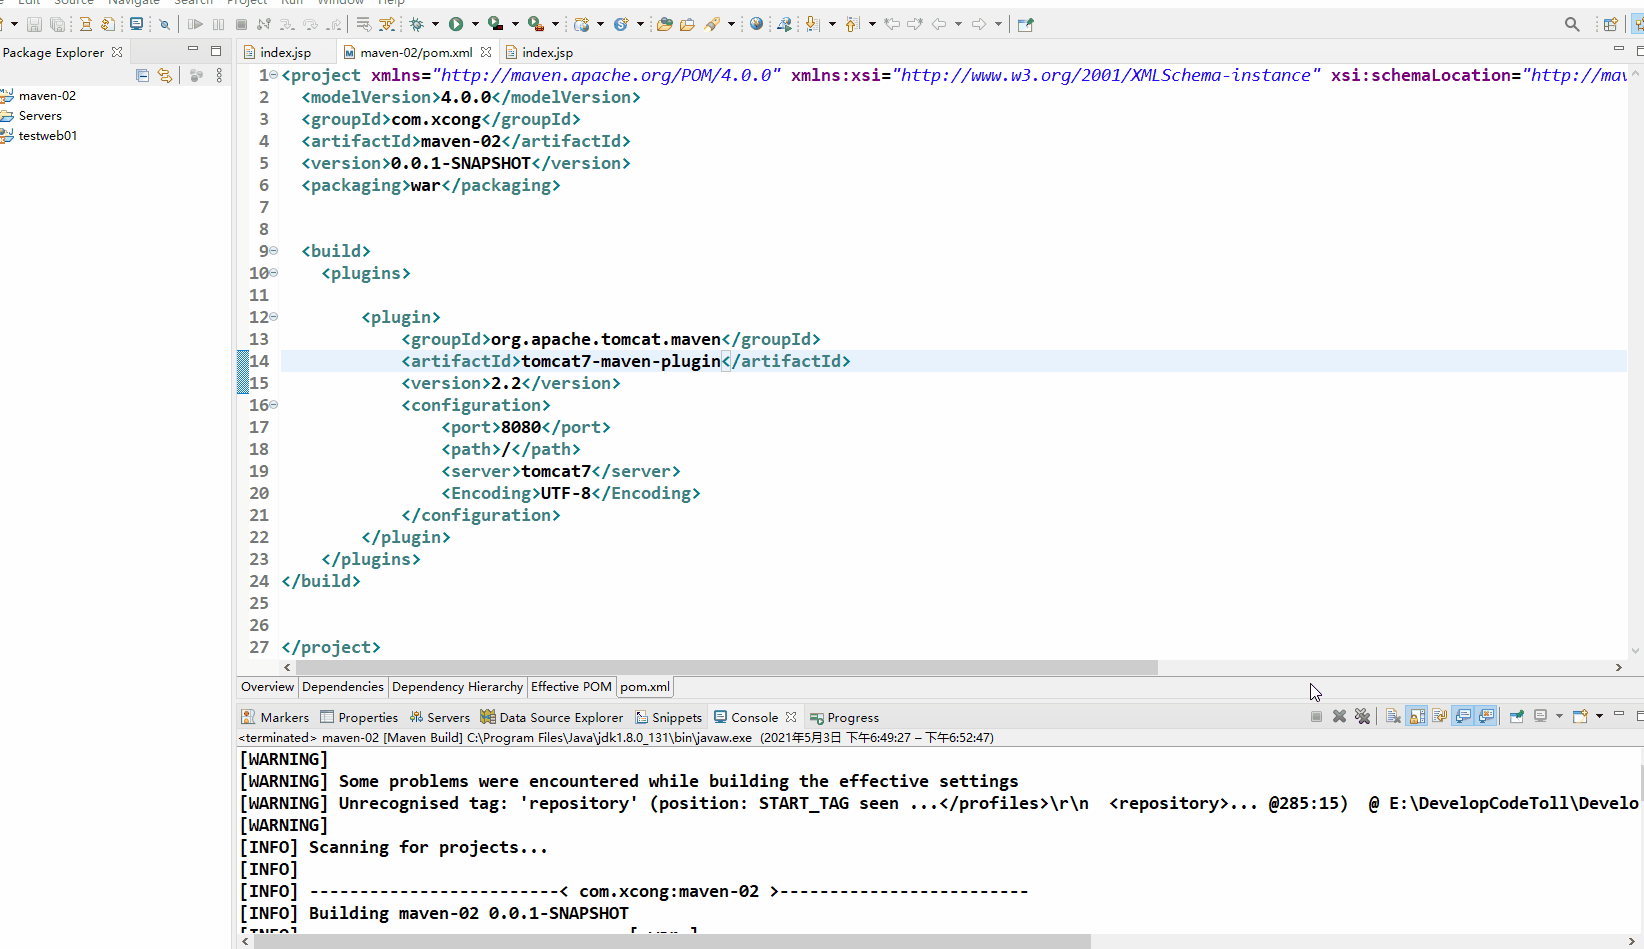Open the Debug dropdown arrow
The image size is (1644, 949).
(x=435, y=24)
